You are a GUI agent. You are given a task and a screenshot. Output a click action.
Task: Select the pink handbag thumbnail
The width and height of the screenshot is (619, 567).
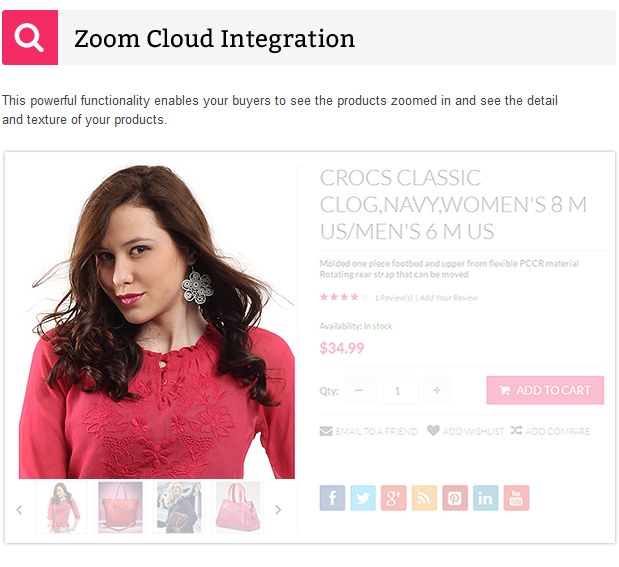238,507
